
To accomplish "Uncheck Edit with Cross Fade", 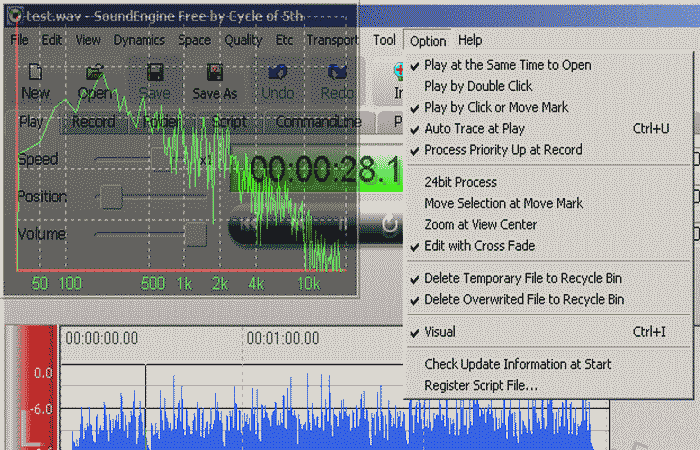I will [x=479, y=246].
